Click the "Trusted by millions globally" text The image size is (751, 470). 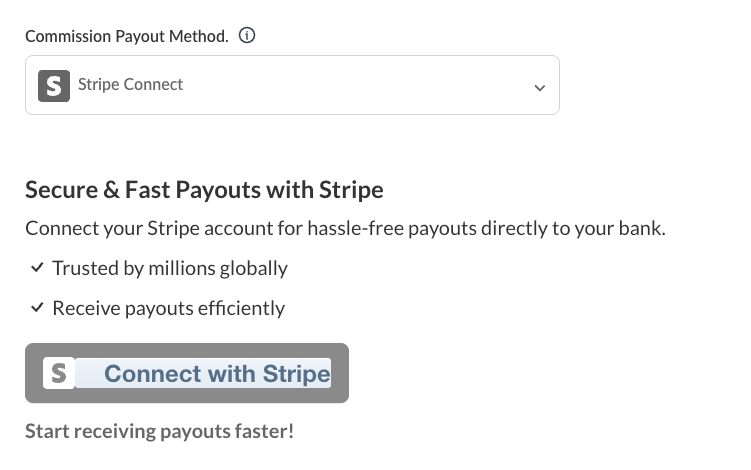[x=170, y=268]
